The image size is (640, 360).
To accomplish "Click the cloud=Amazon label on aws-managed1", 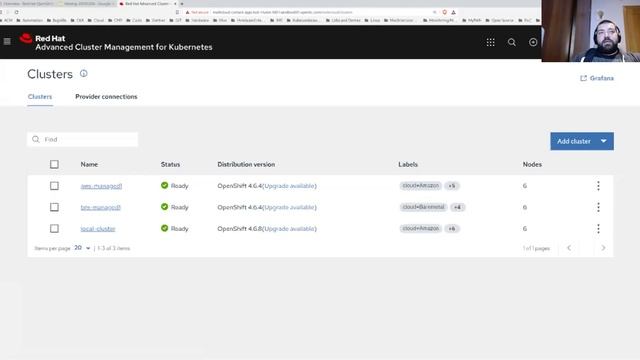I will tap(420, 186).
